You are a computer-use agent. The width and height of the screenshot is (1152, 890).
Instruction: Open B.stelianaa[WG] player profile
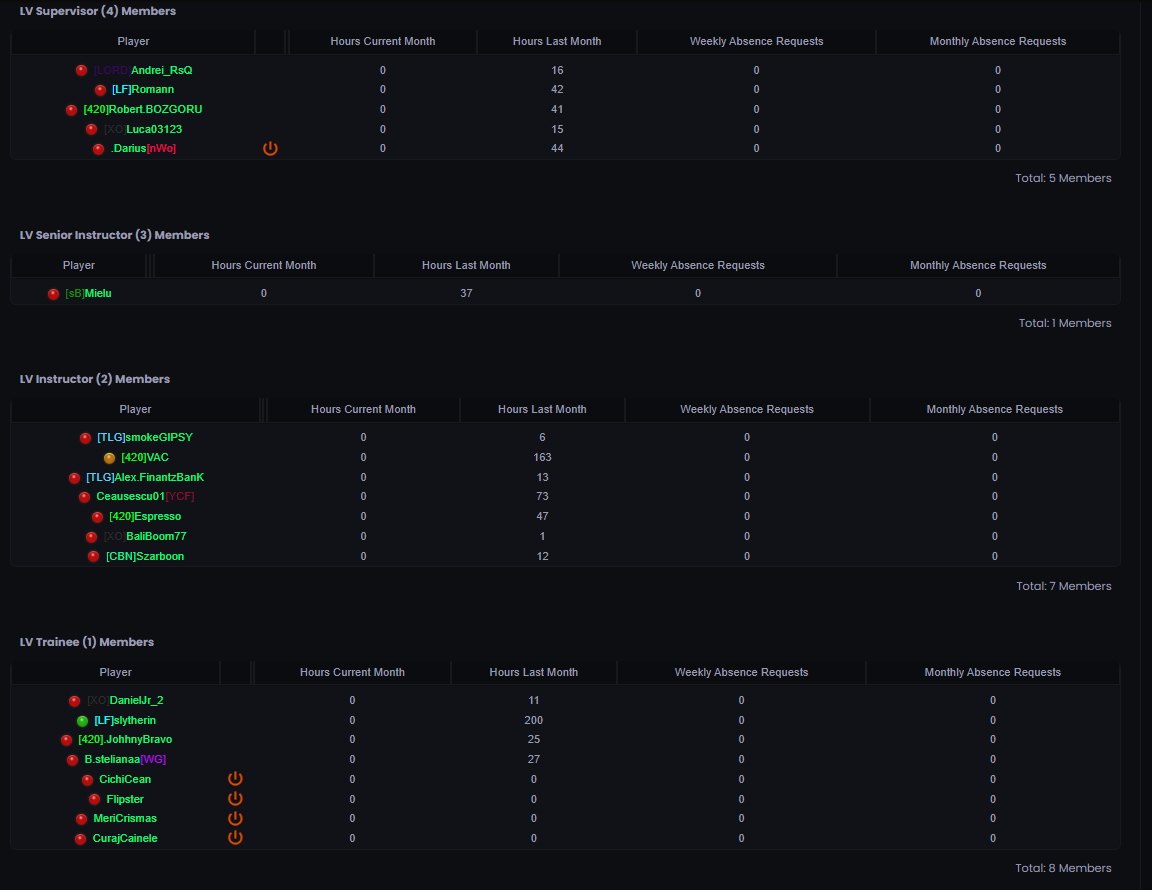click(125, 759)
